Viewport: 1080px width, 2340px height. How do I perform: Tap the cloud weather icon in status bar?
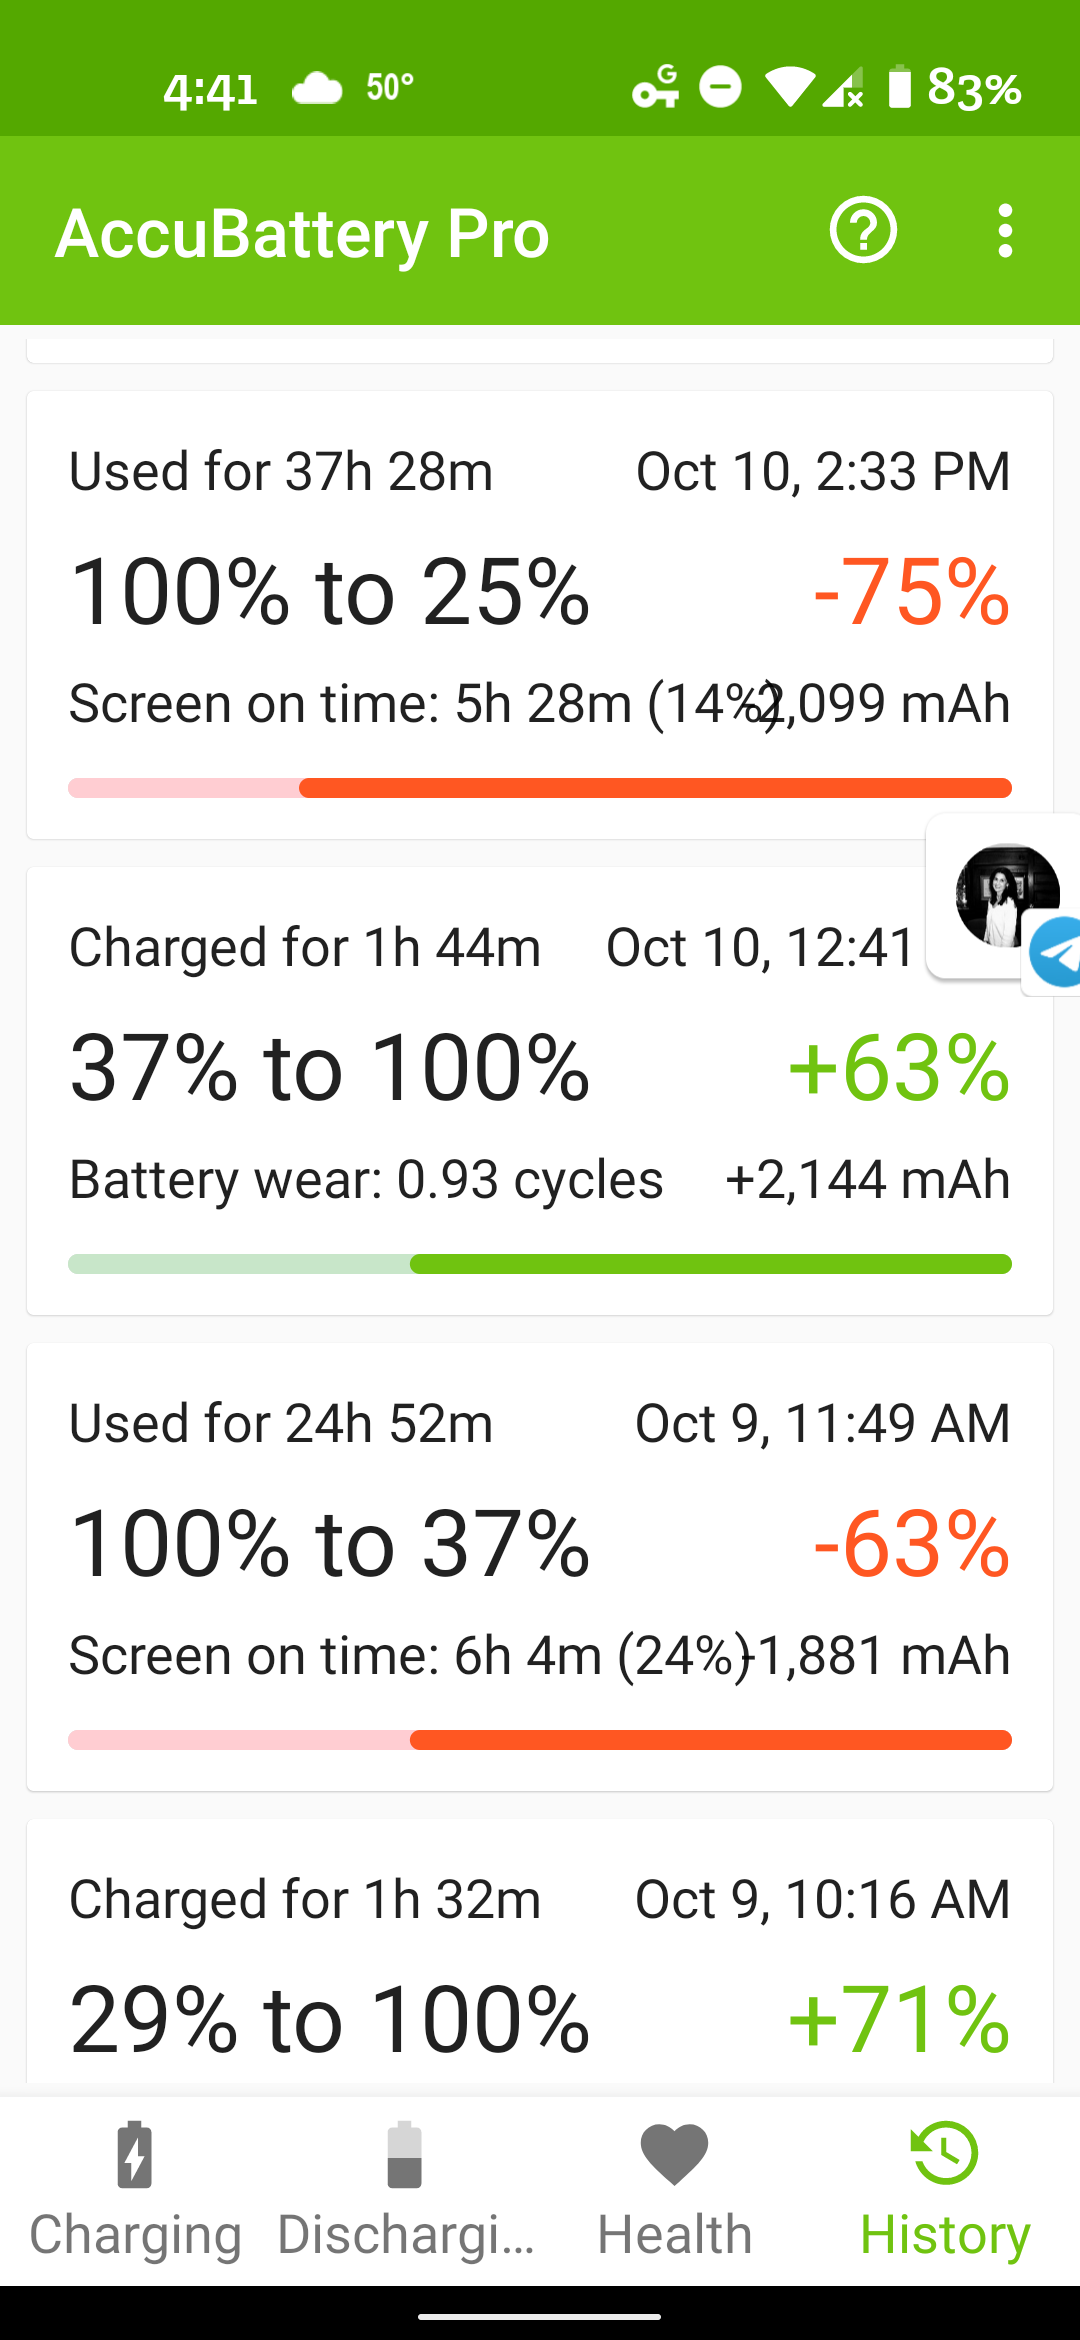tap(317, 88)
